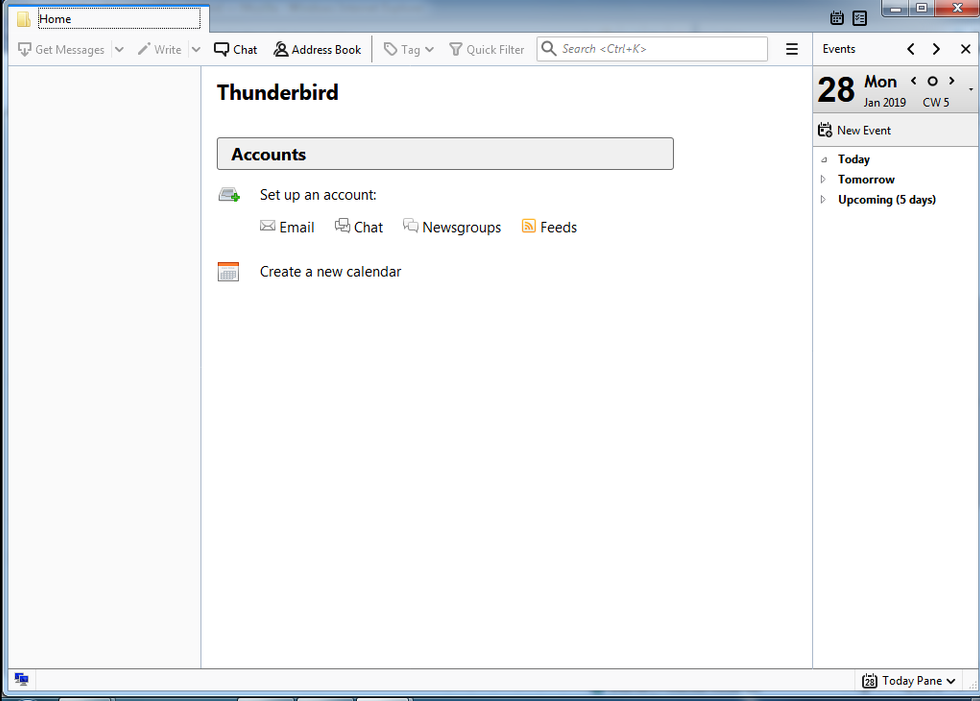980x701 pixels.
Task: Open the Home folder tab
Action: coord(109,19)
